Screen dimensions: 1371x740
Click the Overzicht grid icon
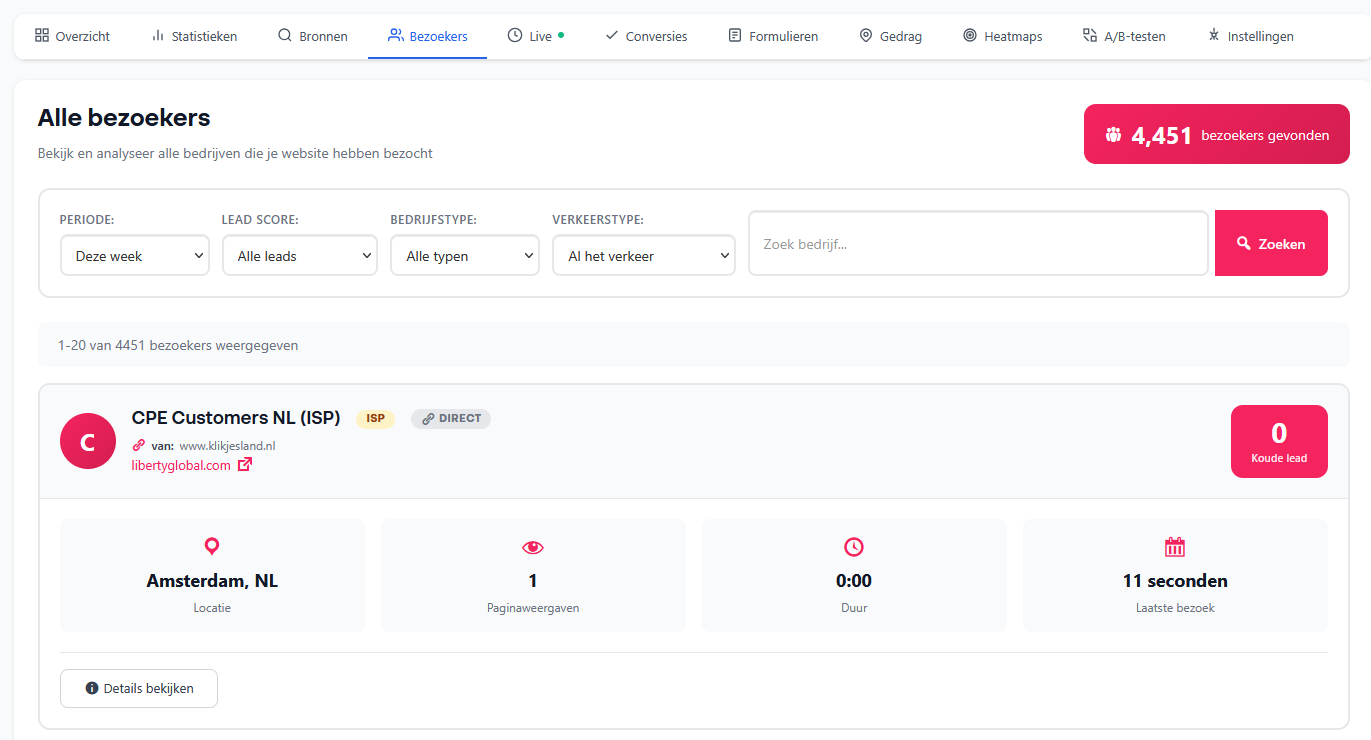pyautogui.click(x=41, y=35)
